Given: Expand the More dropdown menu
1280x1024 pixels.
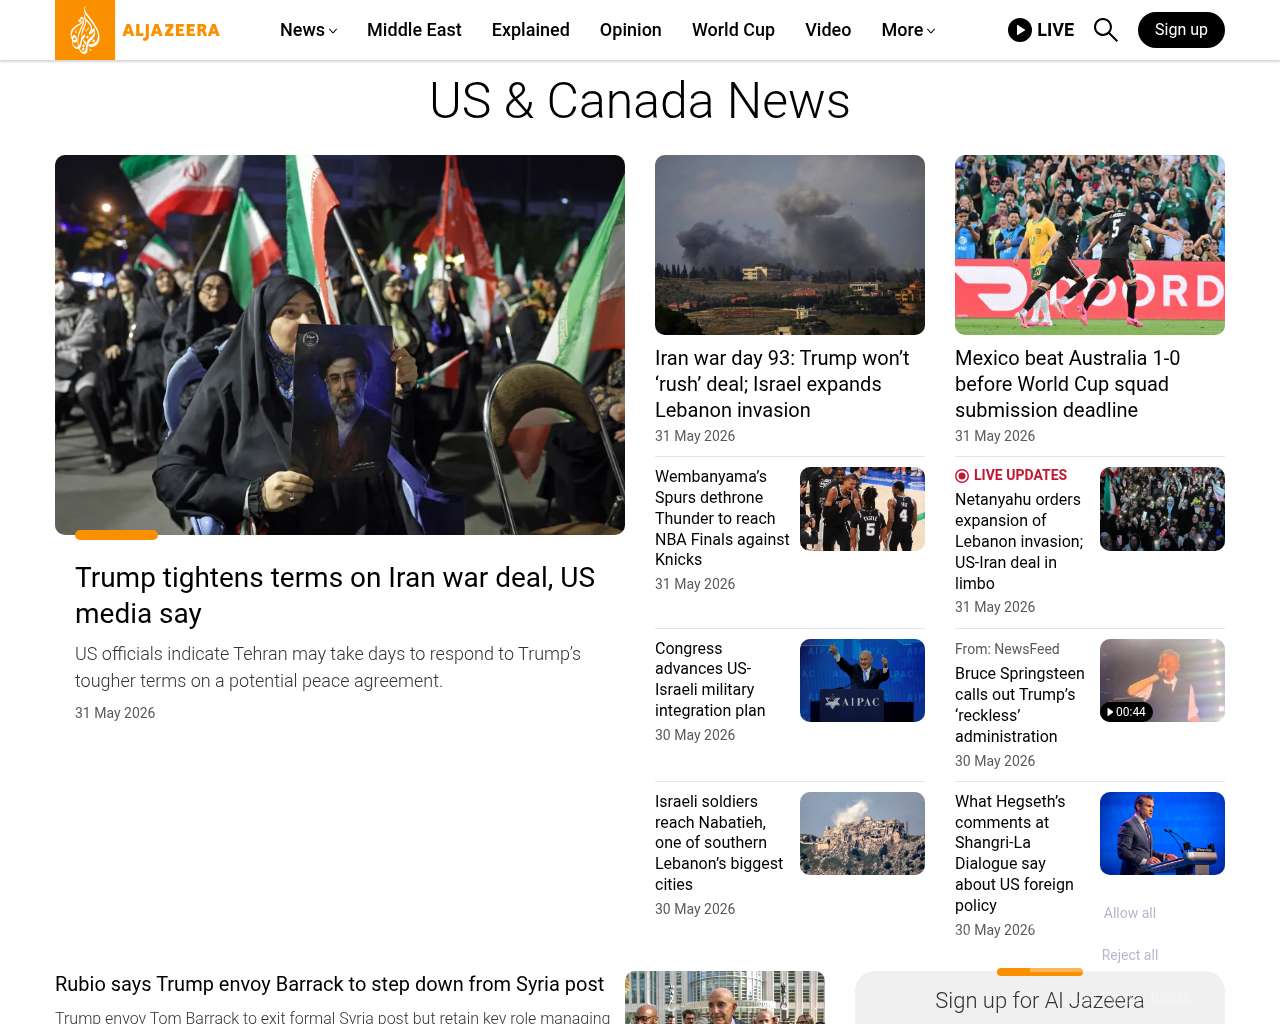Looking at the screenshot, I should click(908, 30).
